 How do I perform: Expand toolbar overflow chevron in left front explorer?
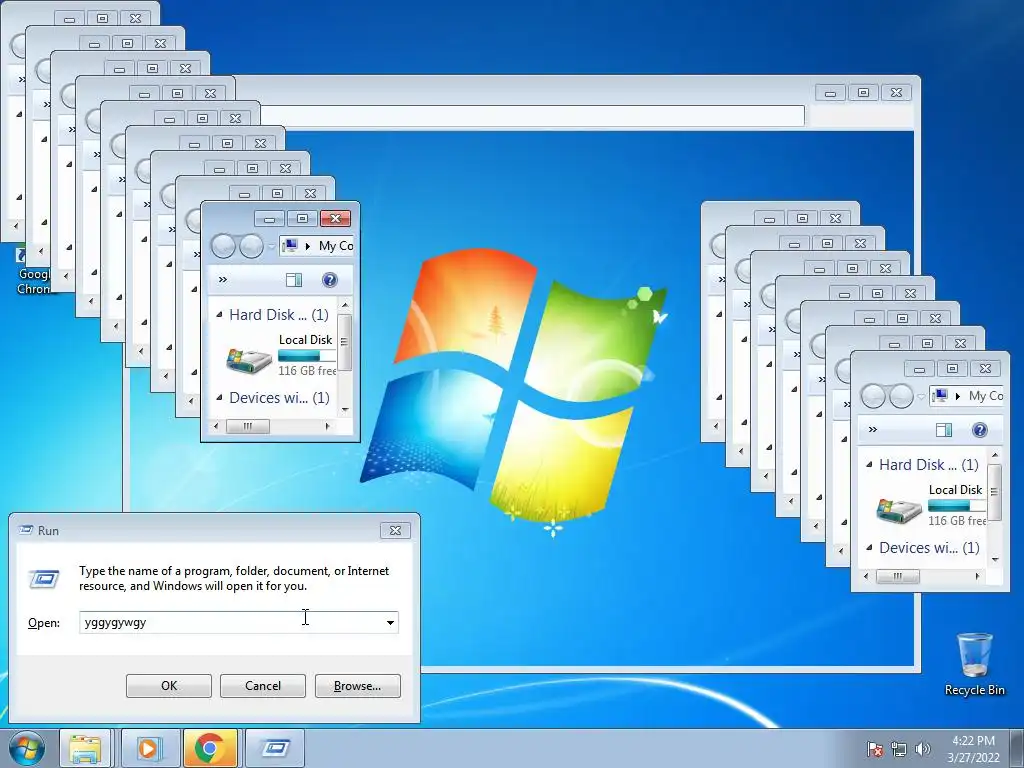coord(223,280)
